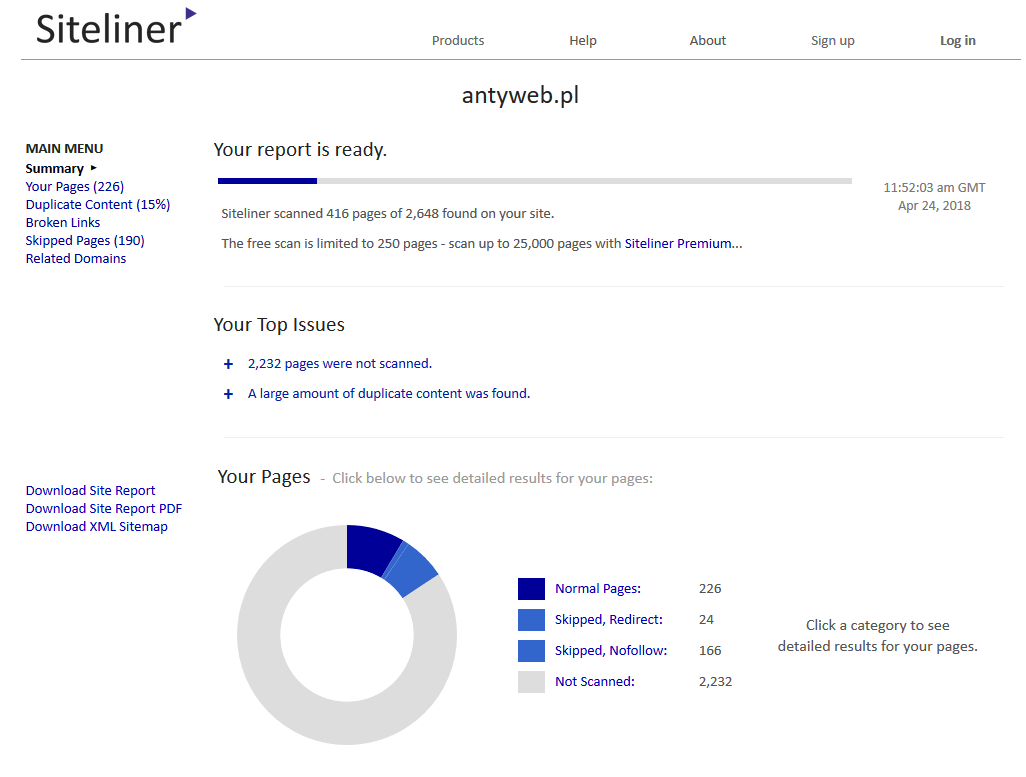Click the Skipped, Nofollow color swatch
The width and height of the screenshot is (1026, 777).
531,651
